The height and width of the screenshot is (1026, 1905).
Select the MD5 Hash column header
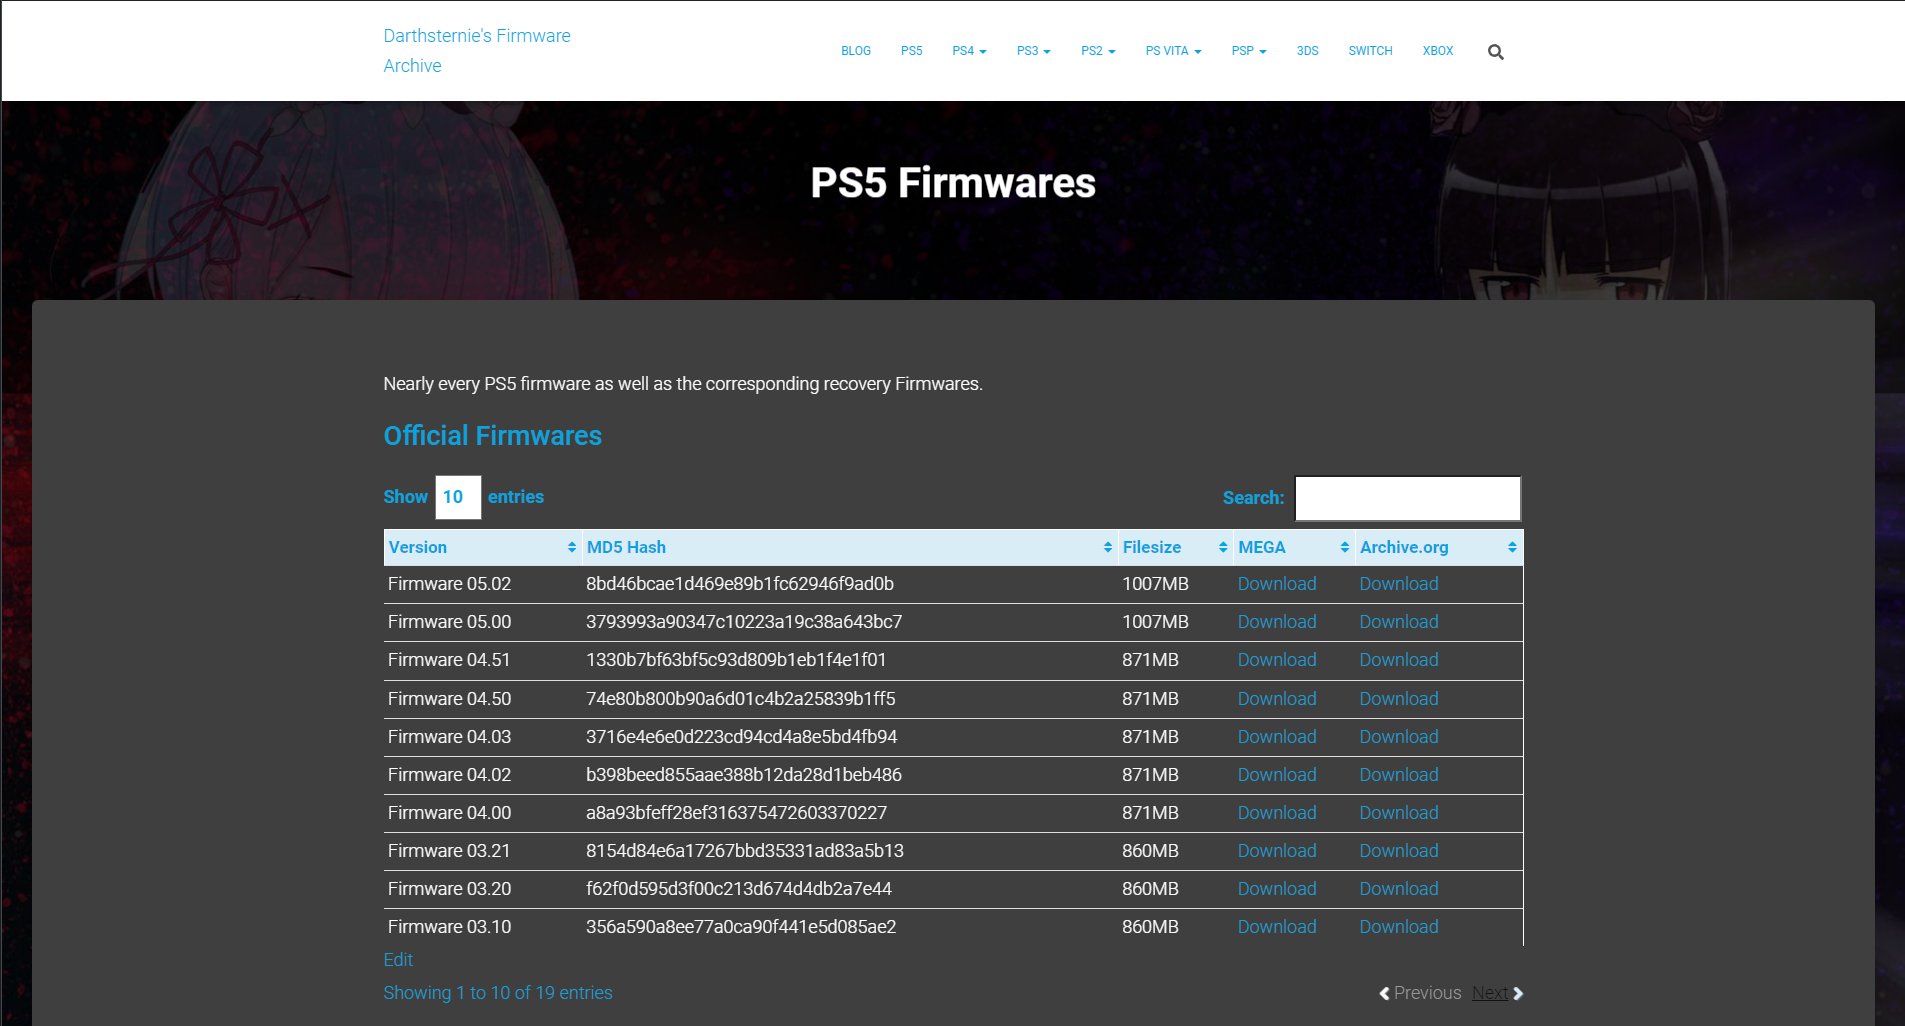(849, 547)
